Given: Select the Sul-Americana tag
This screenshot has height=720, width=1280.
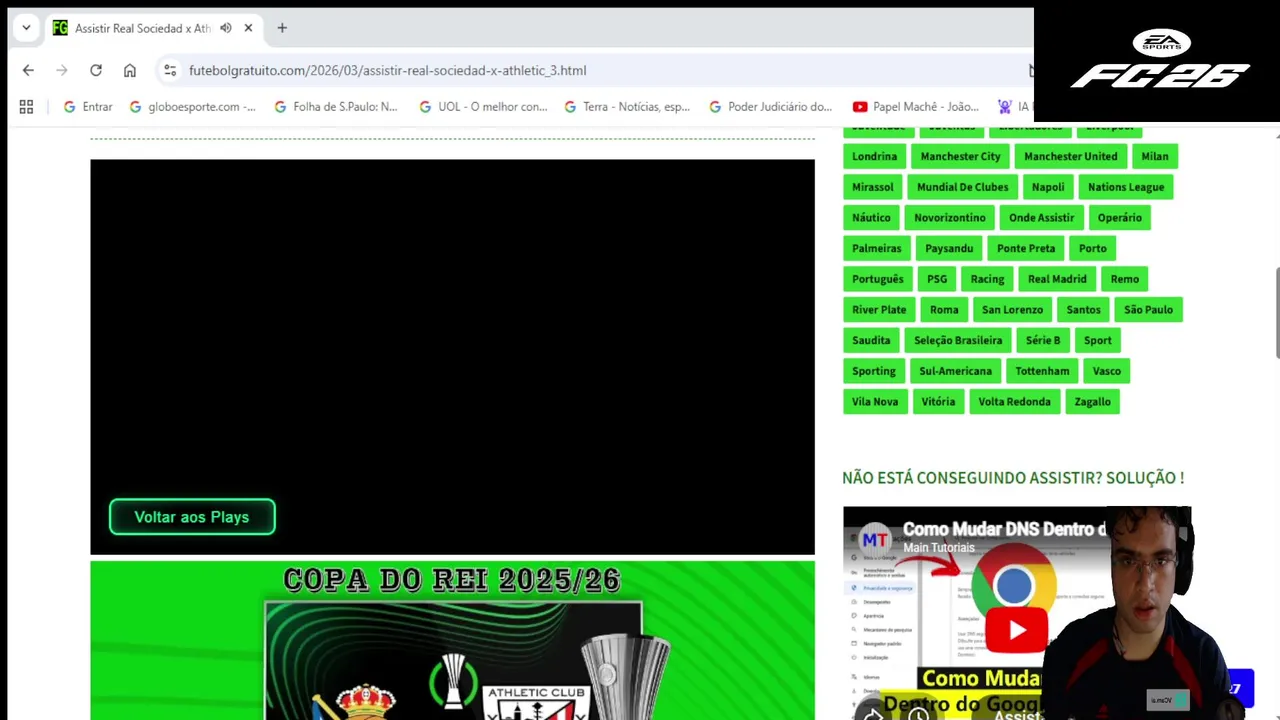Looking at the screenshot, I should click(955, 371).
